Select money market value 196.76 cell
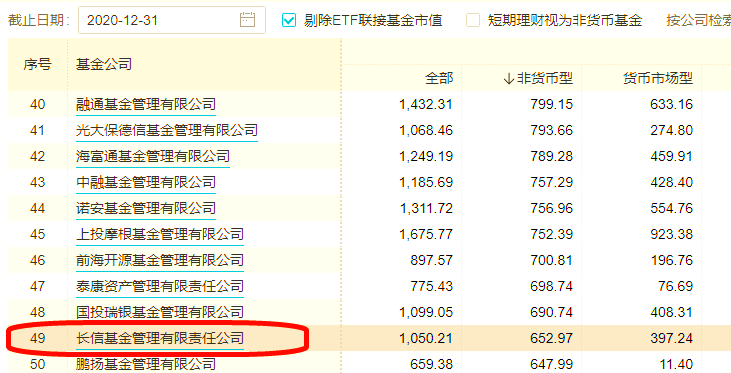This screenshot has height=373, width=731. [x=671, y=260]
